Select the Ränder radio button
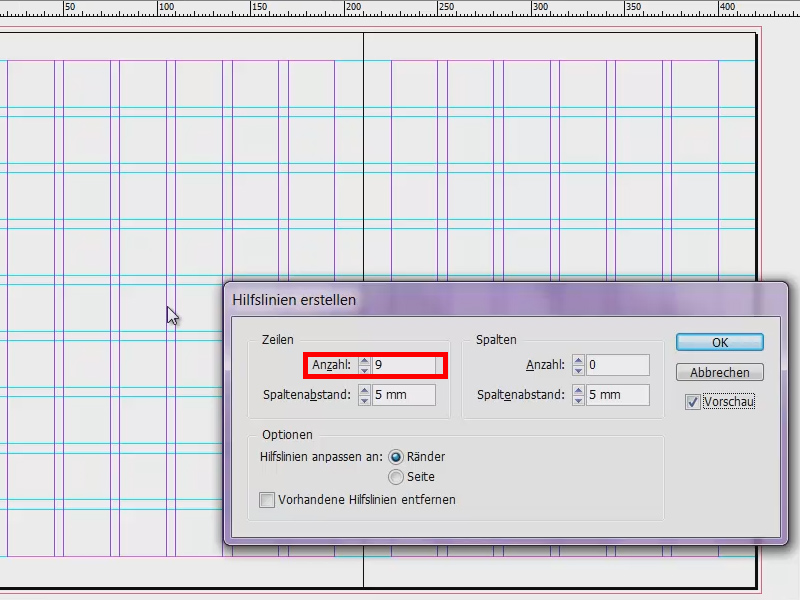Viewport: 800px width, 600px height. point(396,456)
